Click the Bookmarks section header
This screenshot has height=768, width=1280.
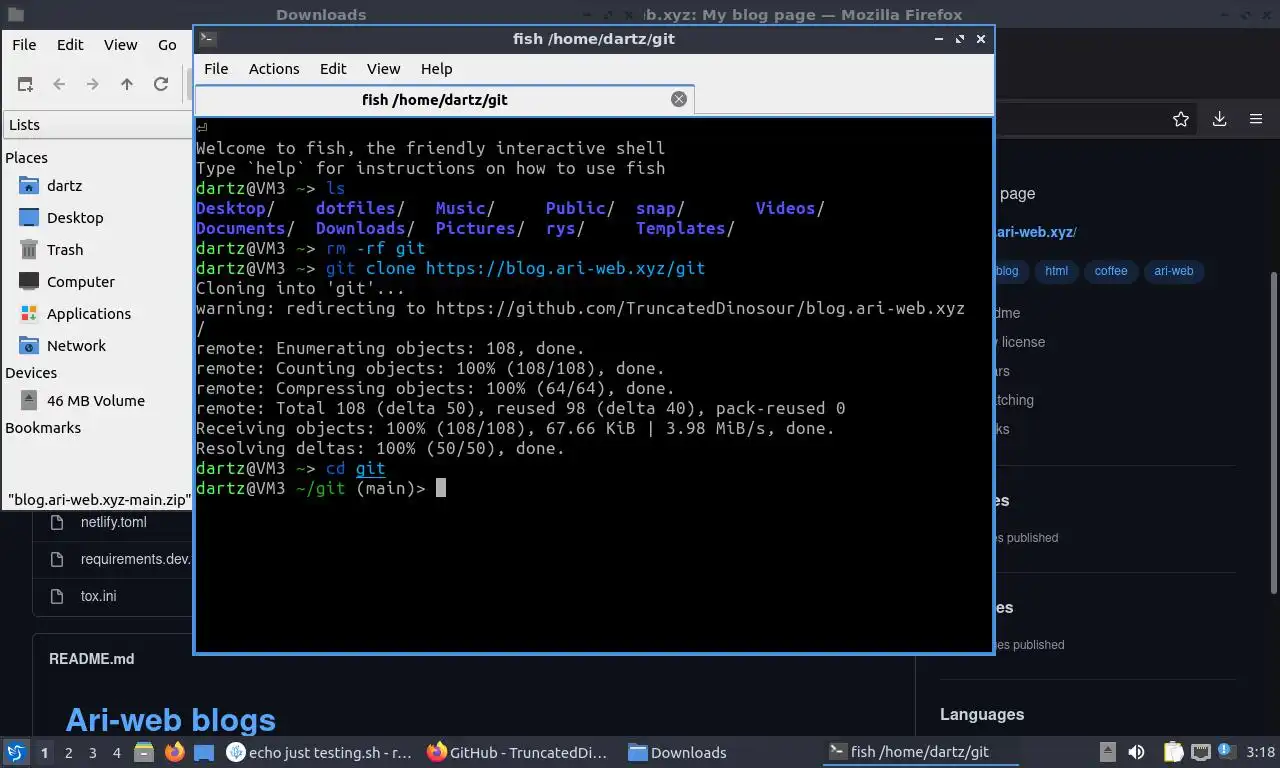(x=43, y=428)
